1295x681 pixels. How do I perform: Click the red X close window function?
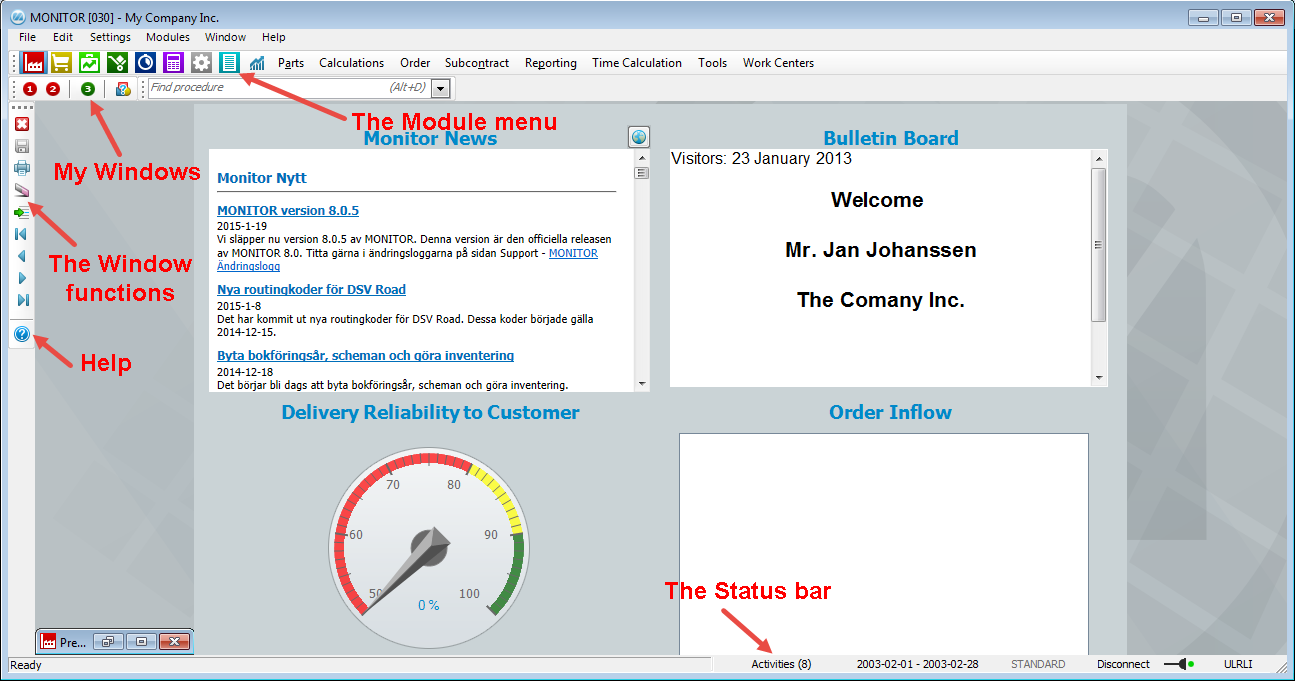coord(22,124)
